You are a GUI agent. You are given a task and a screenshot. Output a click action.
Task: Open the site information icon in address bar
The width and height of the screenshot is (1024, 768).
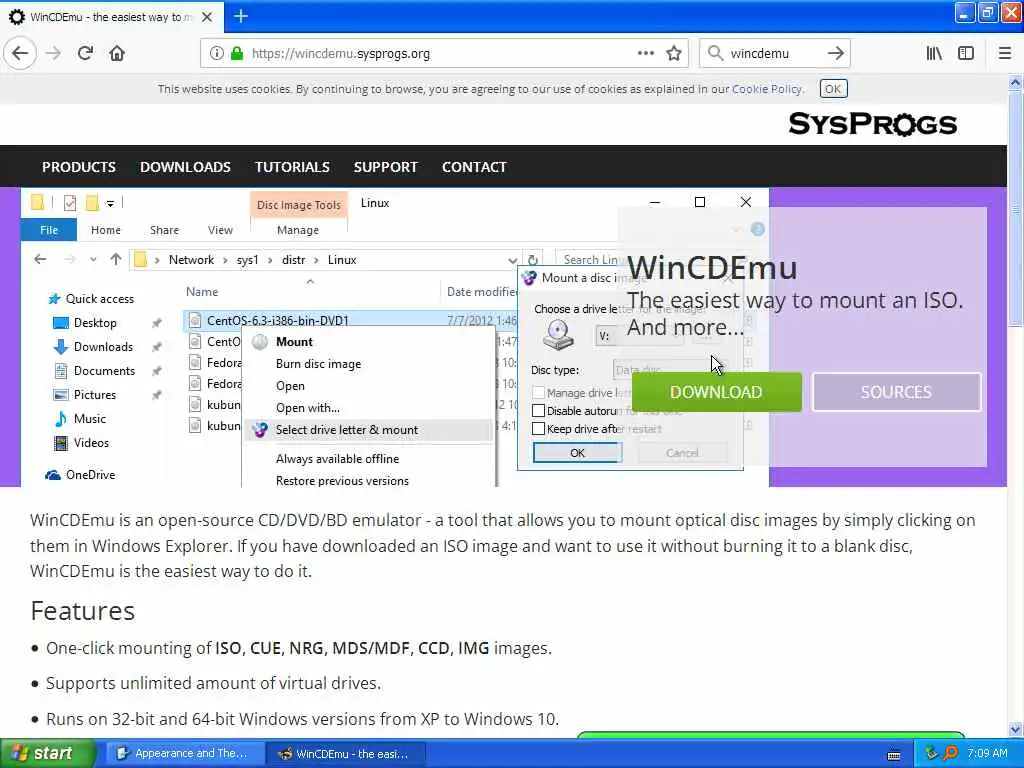[x=217, y=54]
